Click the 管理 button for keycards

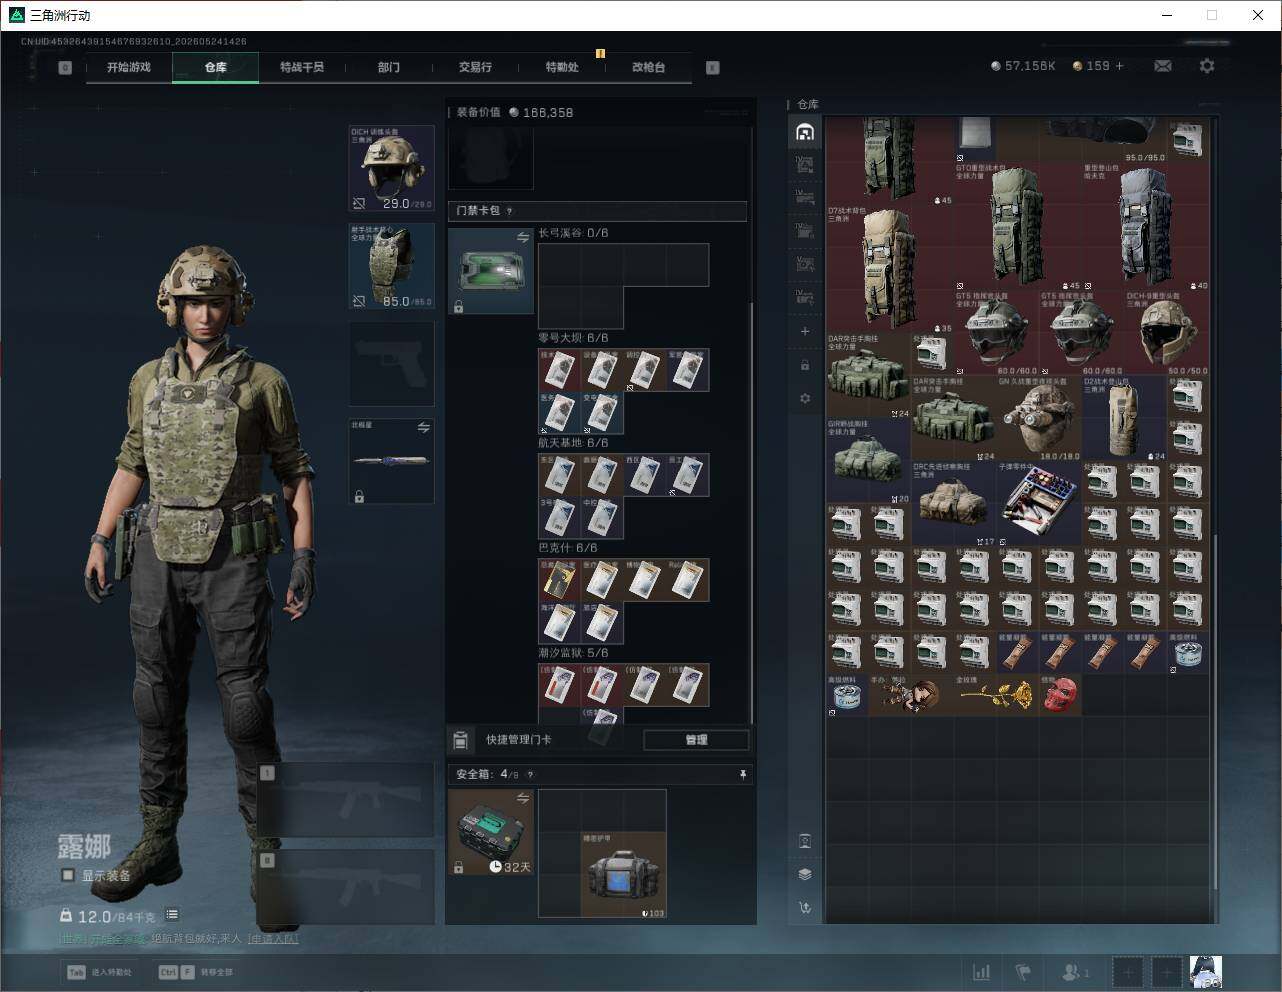(x=696, y=740)
